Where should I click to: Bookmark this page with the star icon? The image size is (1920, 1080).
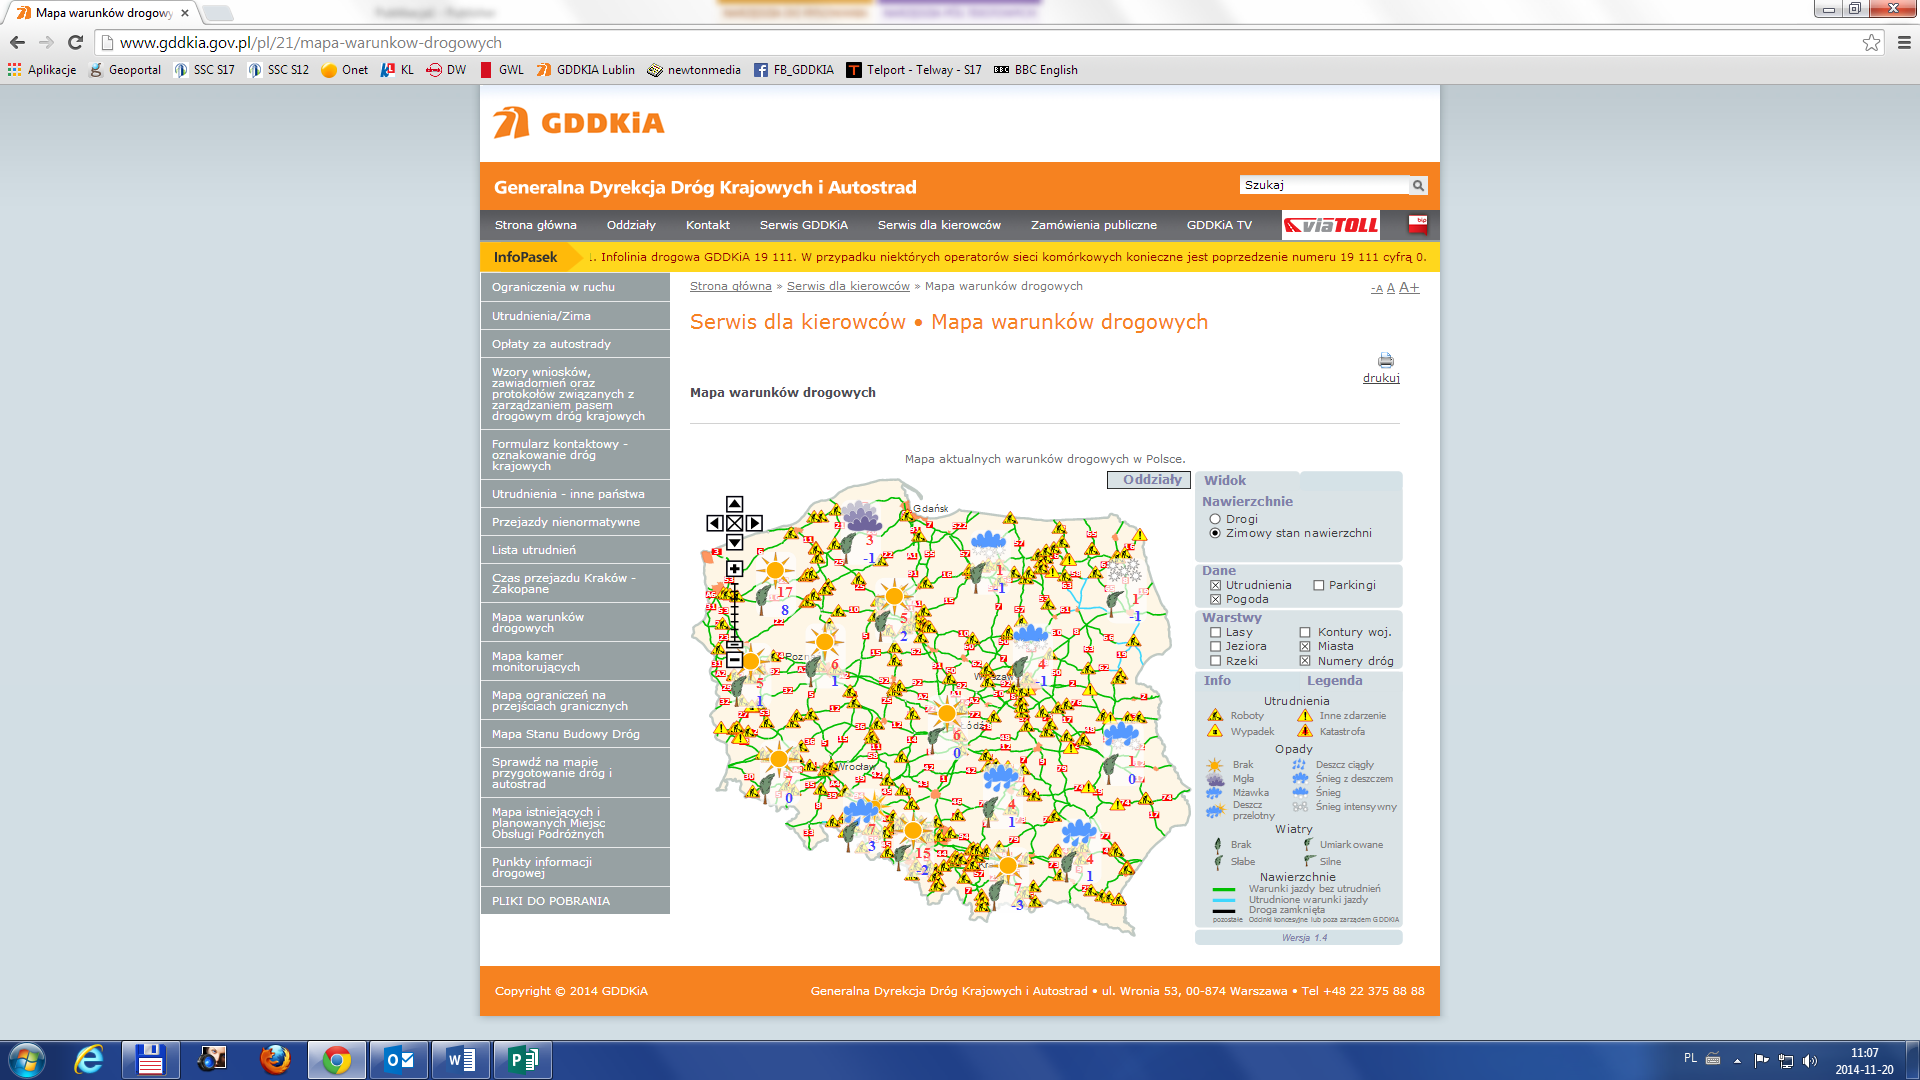1871,42
